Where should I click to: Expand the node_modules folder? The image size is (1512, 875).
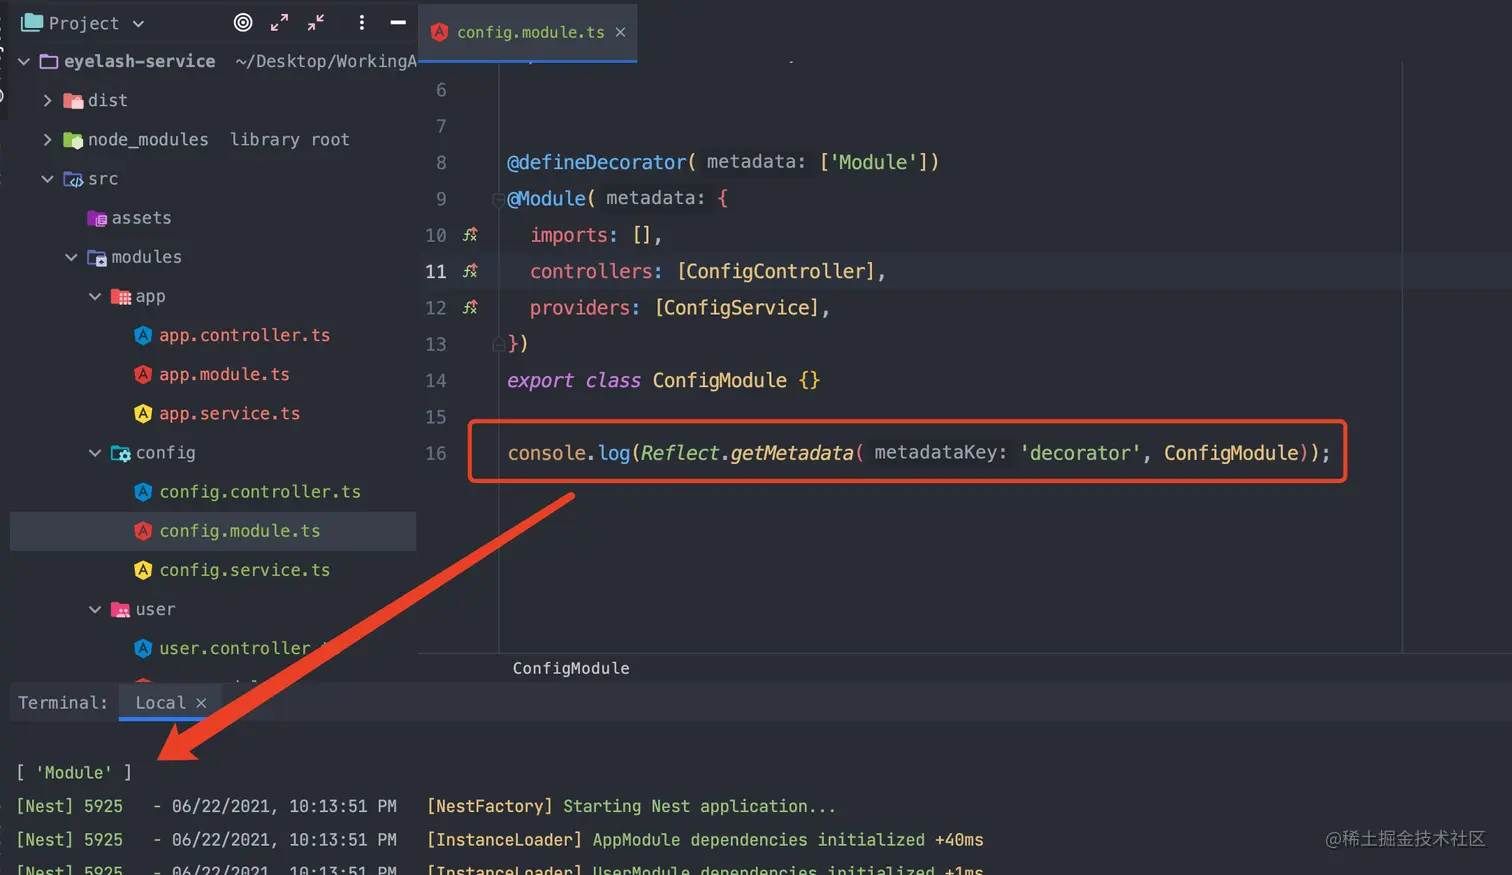click(x=47, y=140)
